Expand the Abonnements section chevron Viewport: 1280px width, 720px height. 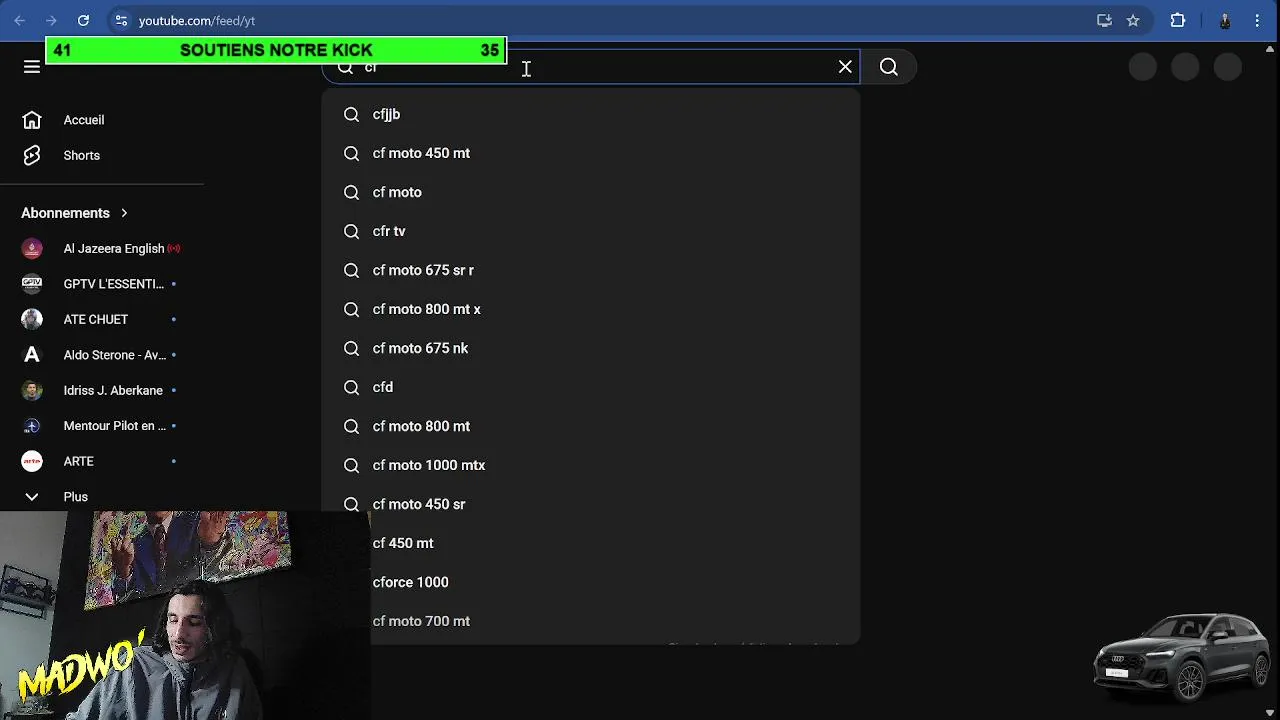pos(124,213)
